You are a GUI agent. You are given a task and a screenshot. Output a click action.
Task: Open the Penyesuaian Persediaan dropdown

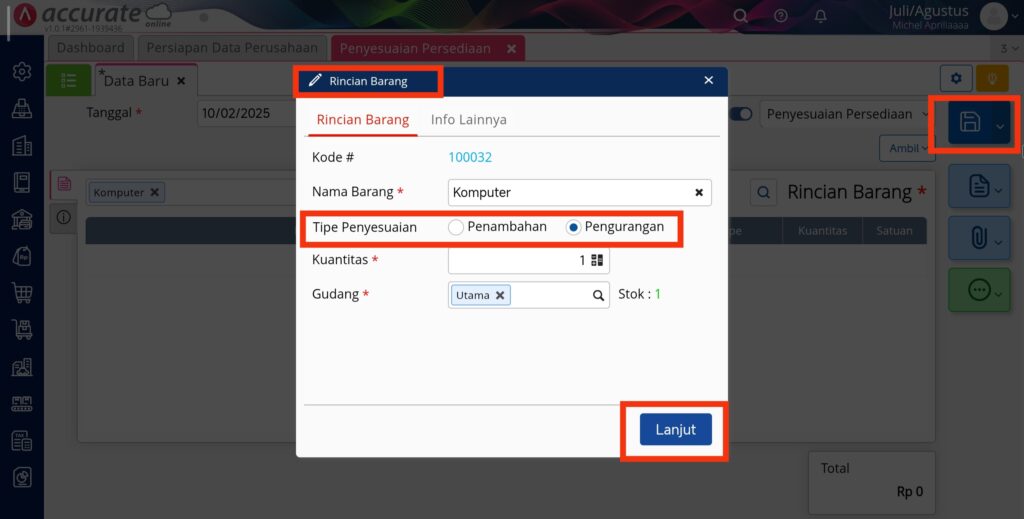click(846, 114)
